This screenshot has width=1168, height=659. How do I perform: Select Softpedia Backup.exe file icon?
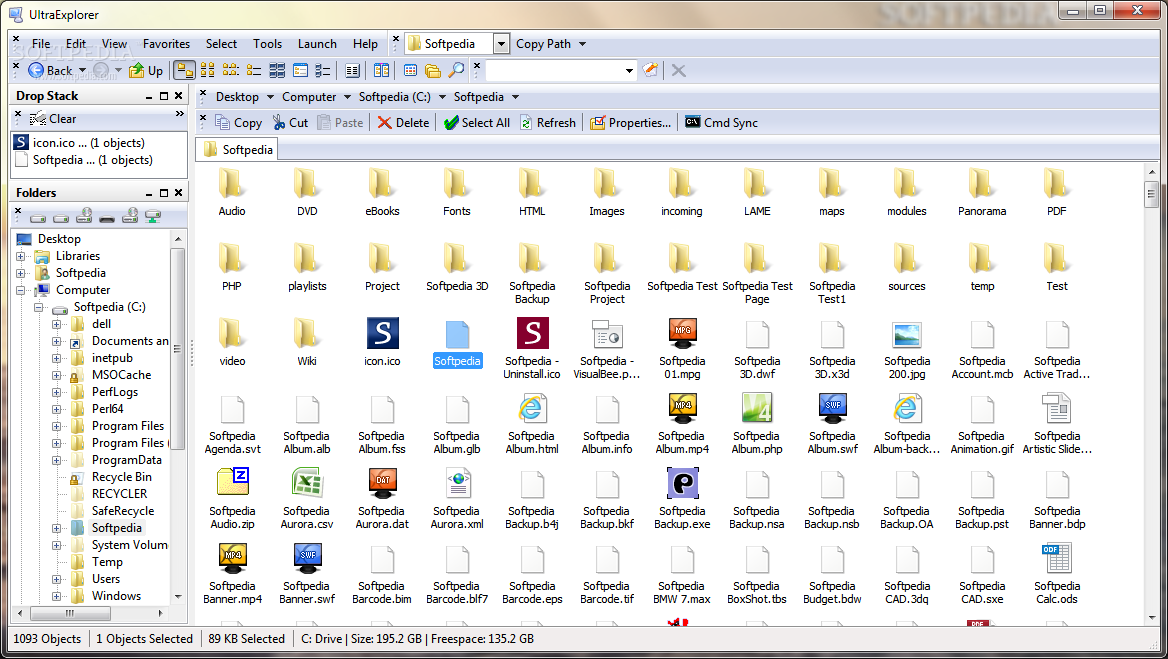pyautogui.click(x=682, y=483)
